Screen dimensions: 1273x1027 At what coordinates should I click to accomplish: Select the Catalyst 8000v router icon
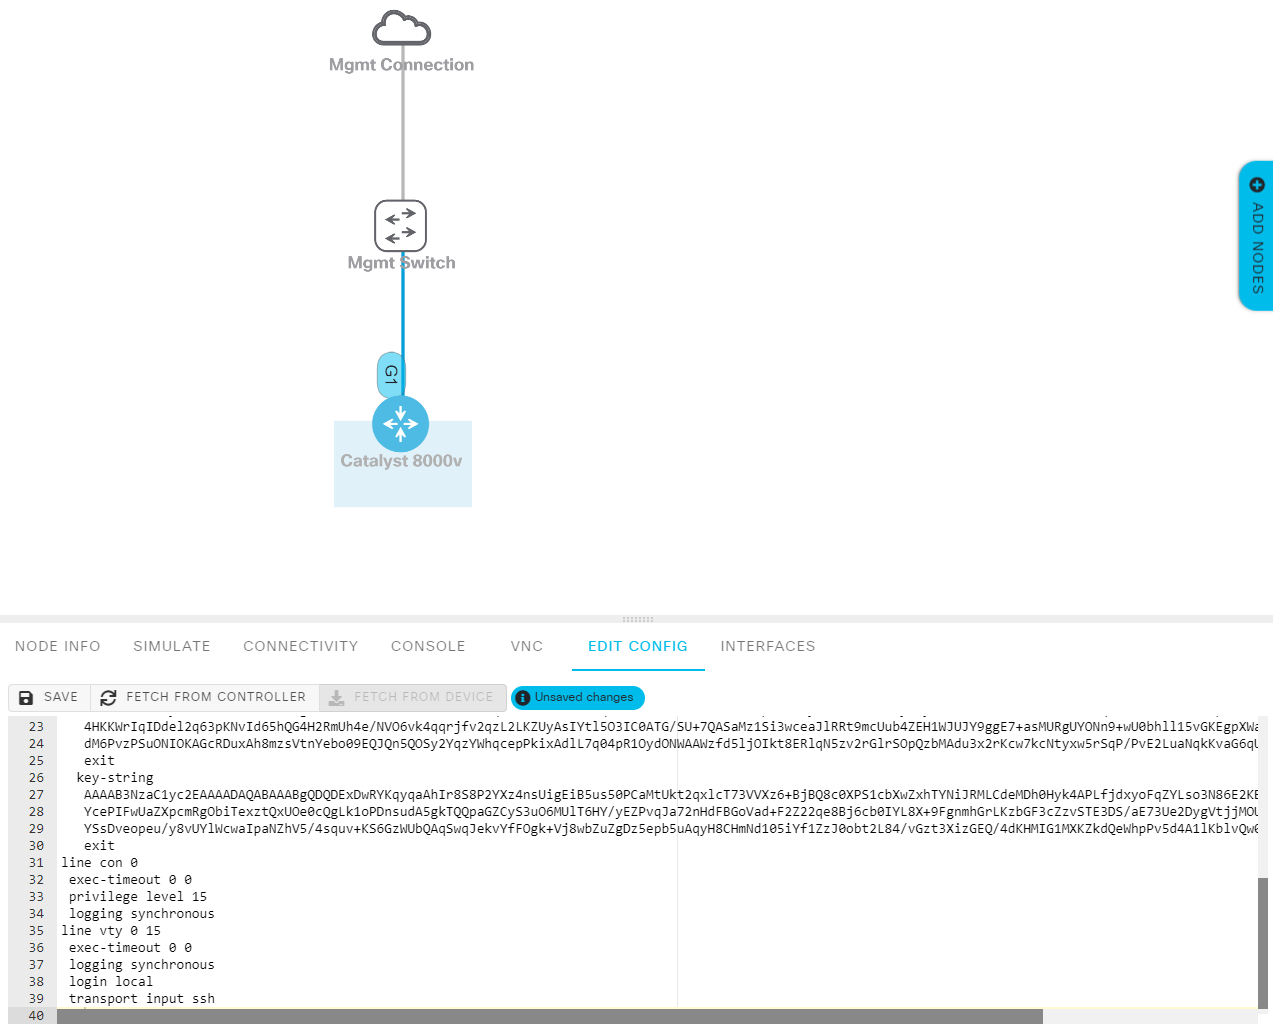pyautogui.click(x=400, y=424)
